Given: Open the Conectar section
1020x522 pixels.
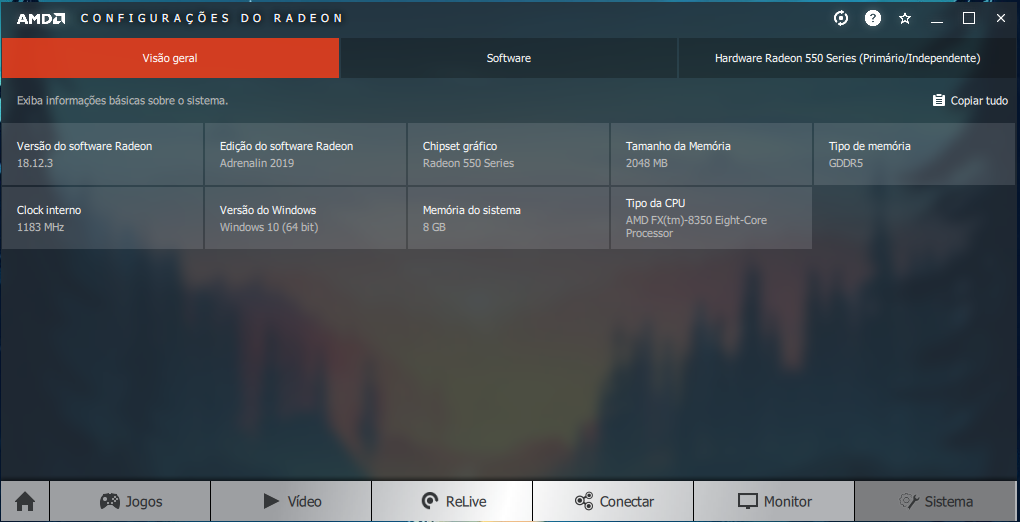Looking at the screenshot, I should [613, 501].
